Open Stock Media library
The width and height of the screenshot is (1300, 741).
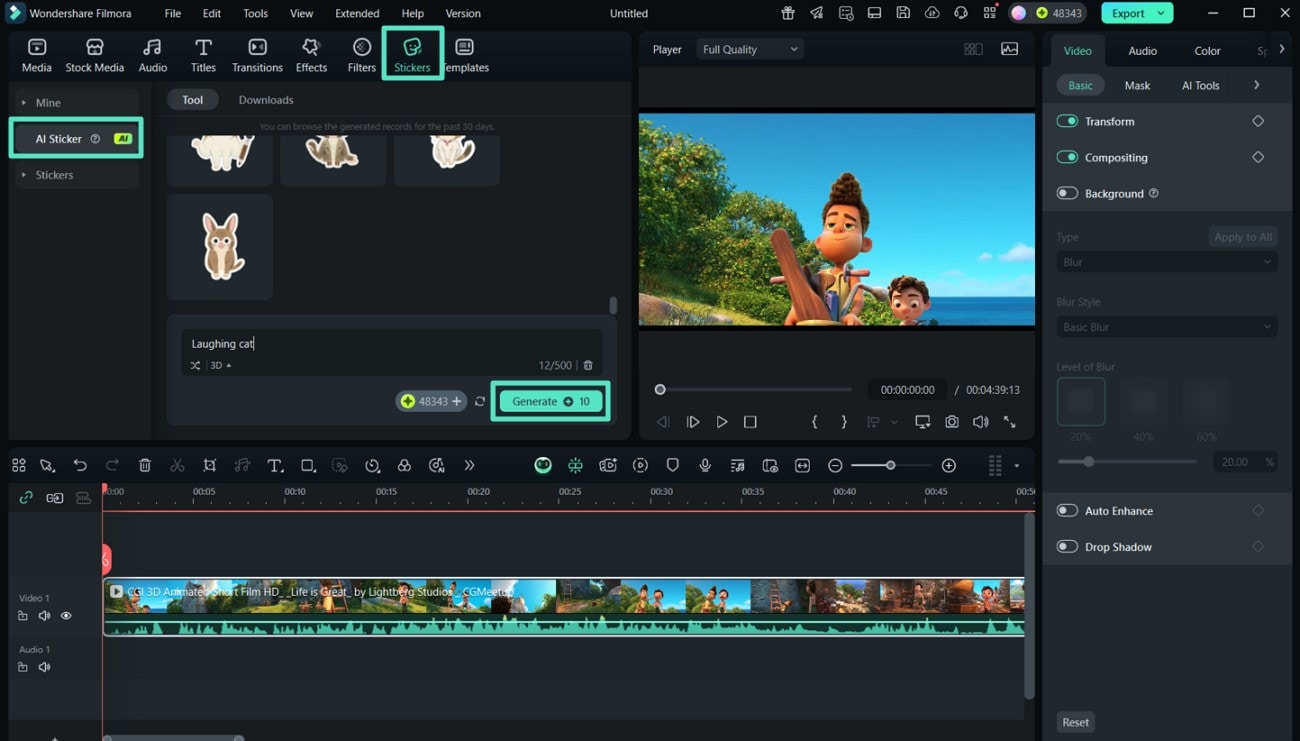94,55
